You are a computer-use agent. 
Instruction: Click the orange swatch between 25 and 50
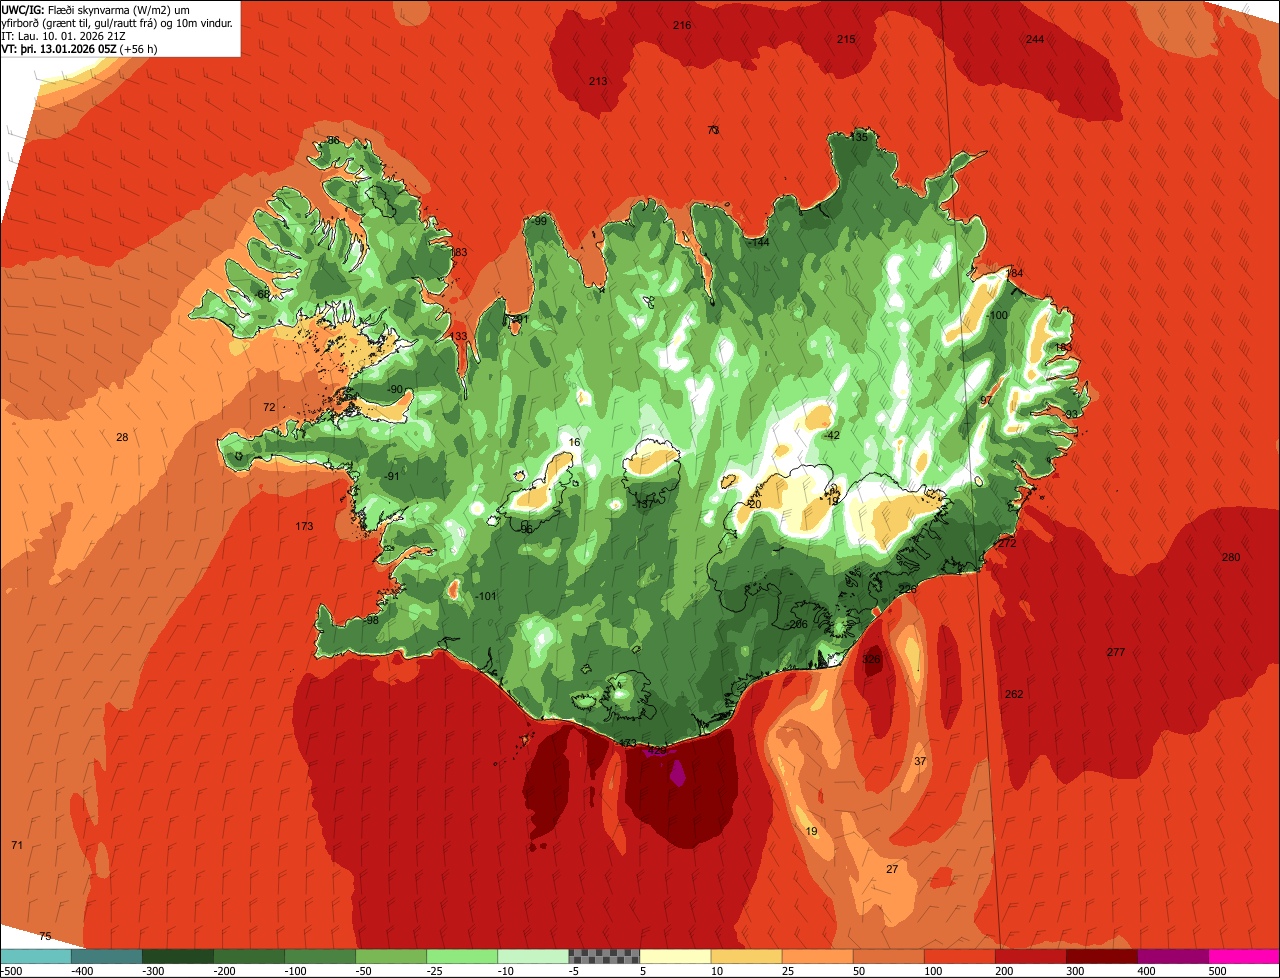pyautogui.click(x=817, y=956)
